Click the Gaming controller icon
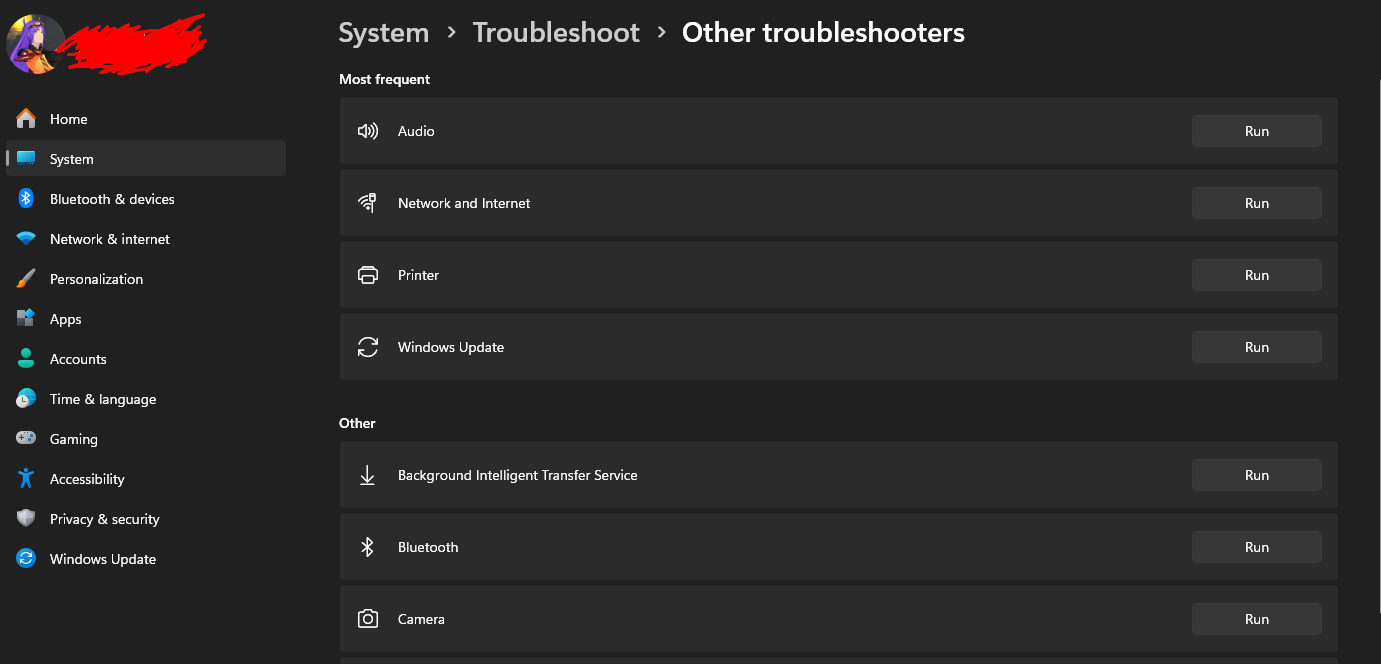Viewport: 1381px width, 664px height. tap(26, 439)
